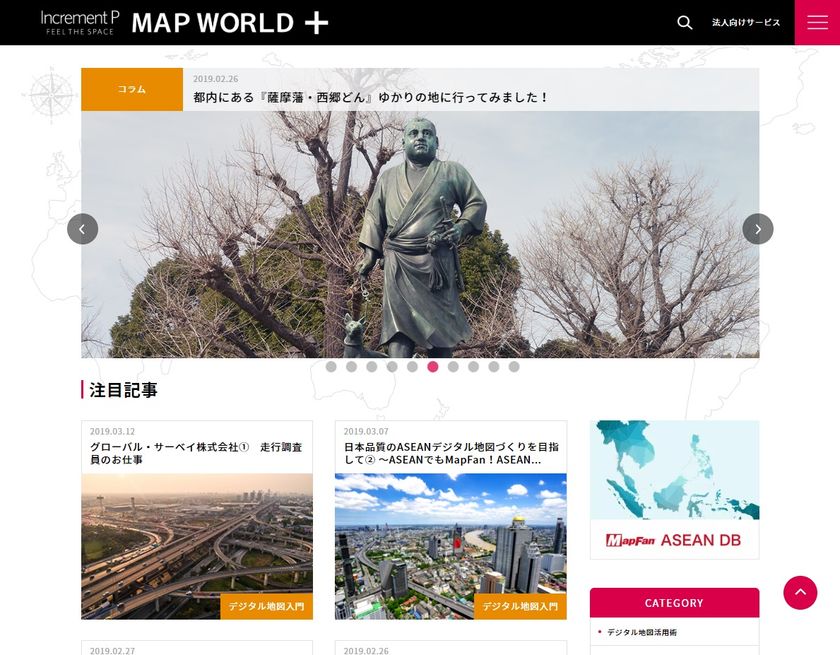The height and width of the screenshot is (655, 840).
Task: Select the active pink carousel dot
Action: coord(432,368)
